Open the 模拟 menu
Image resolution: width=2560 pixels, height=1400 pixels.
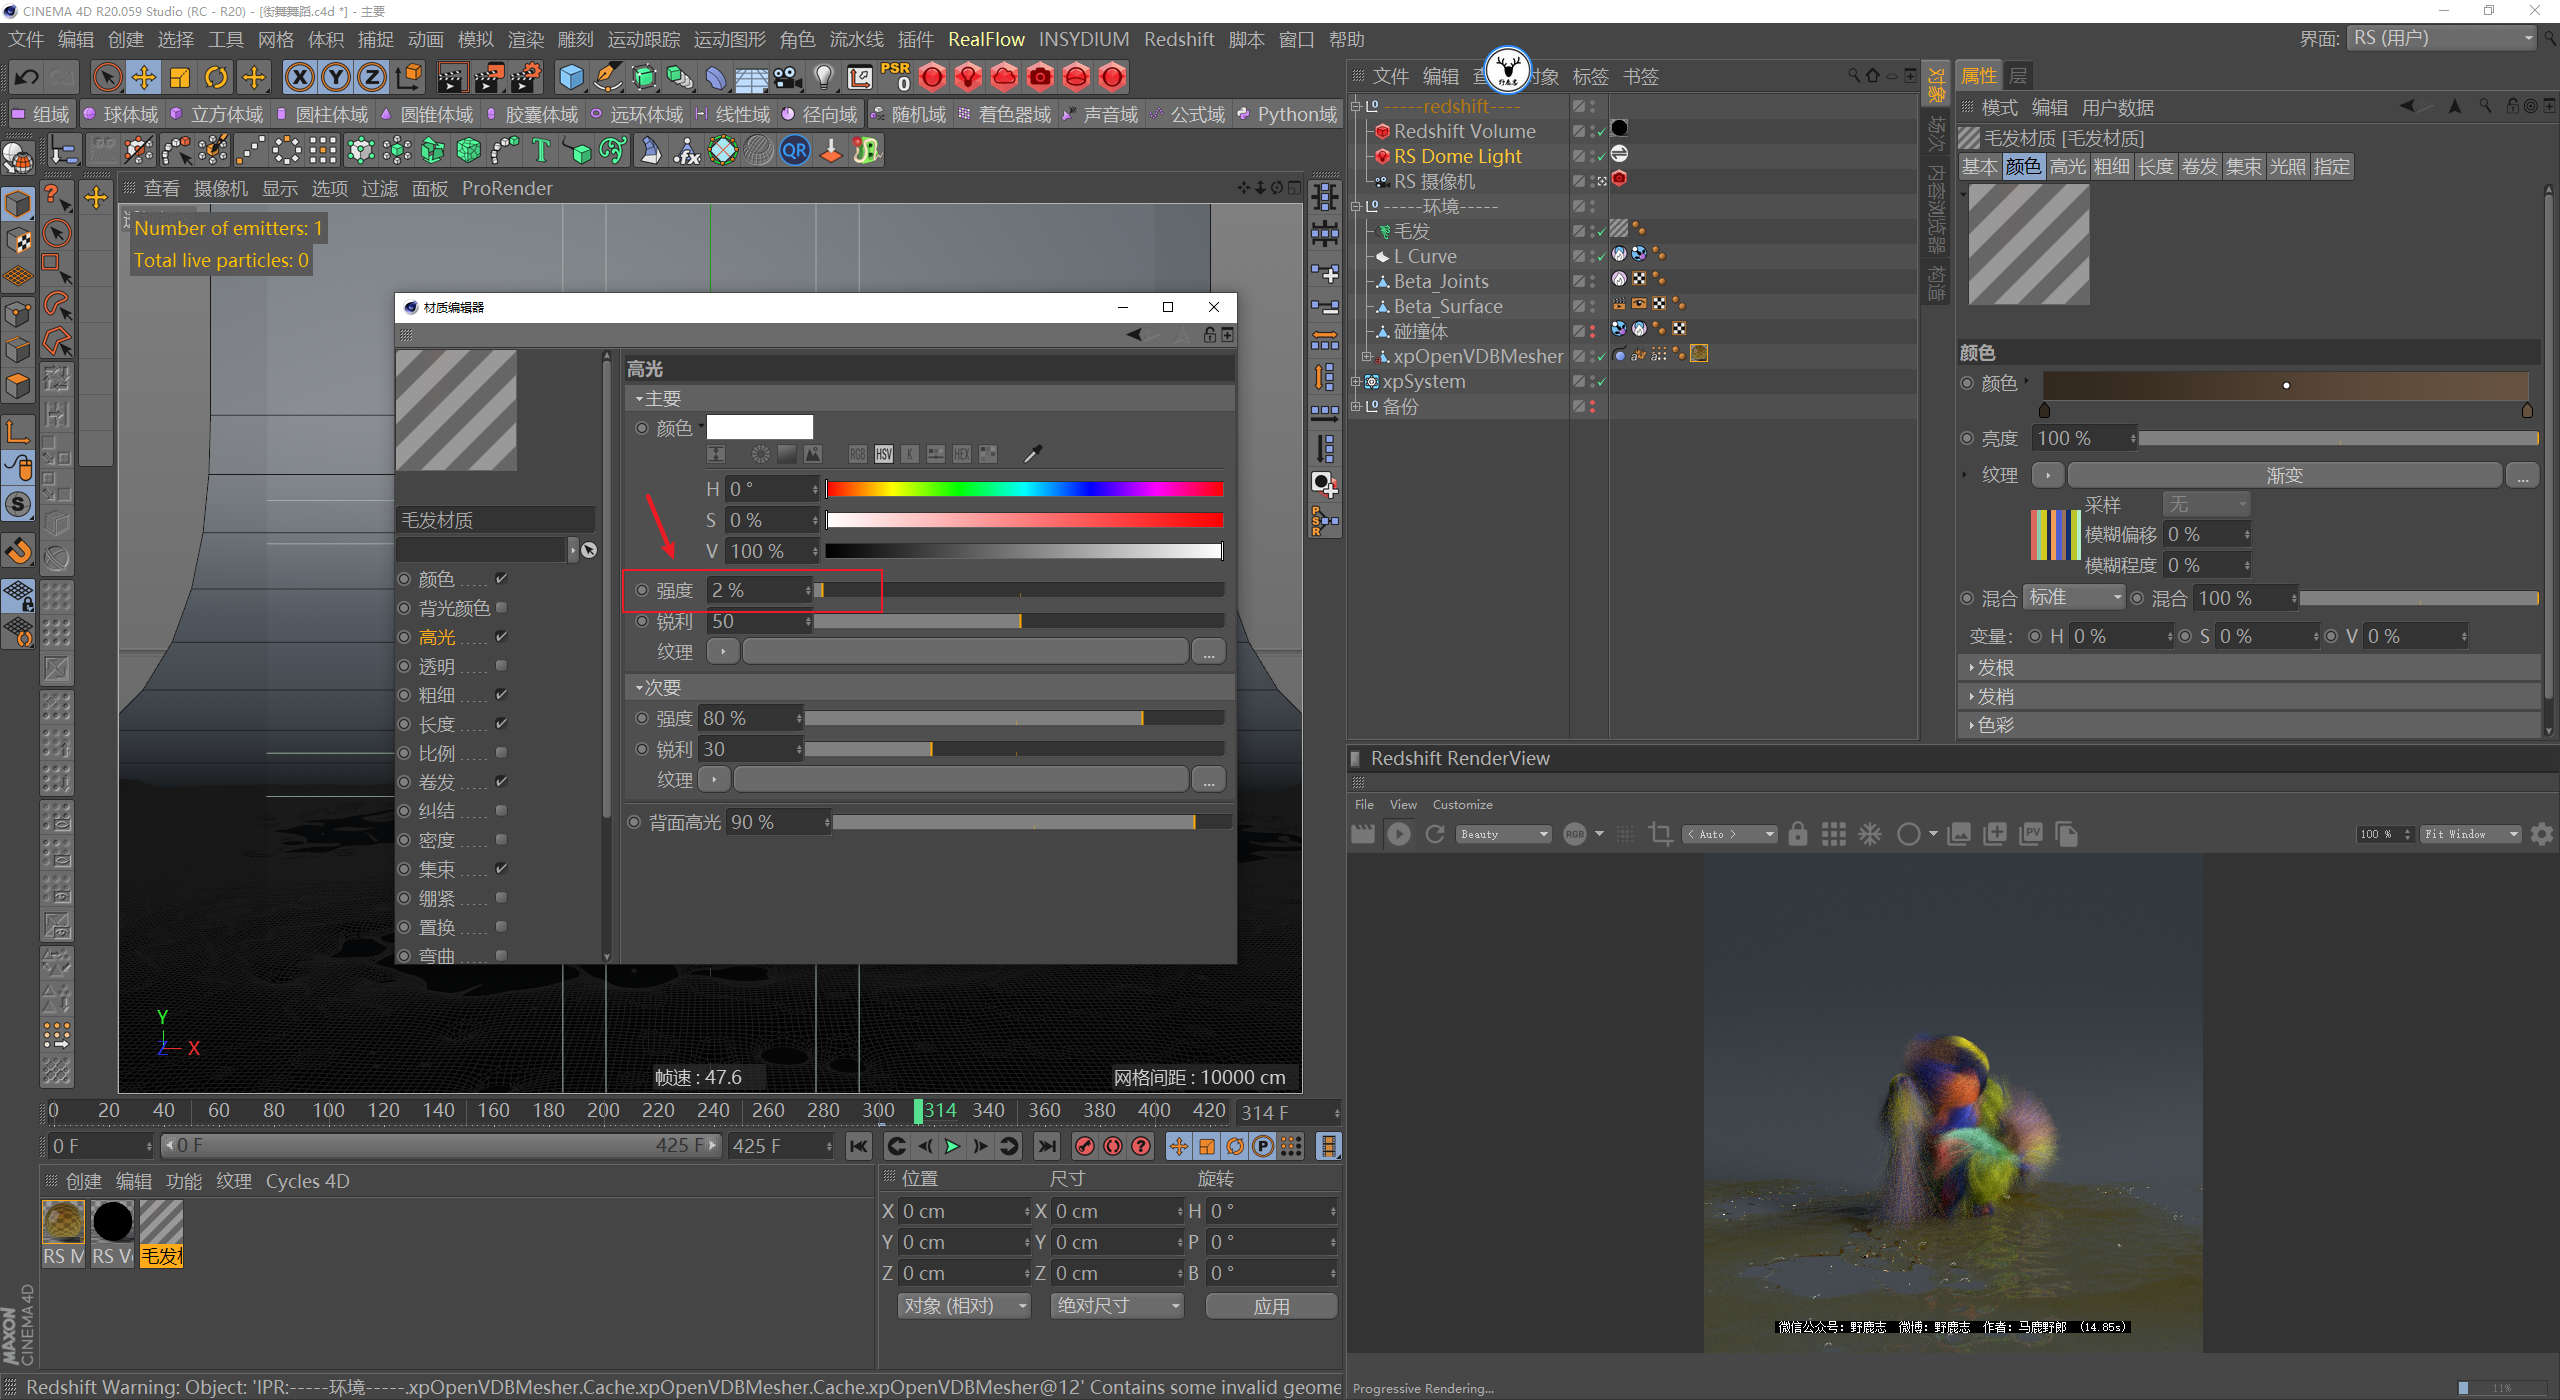coord(475,39)
